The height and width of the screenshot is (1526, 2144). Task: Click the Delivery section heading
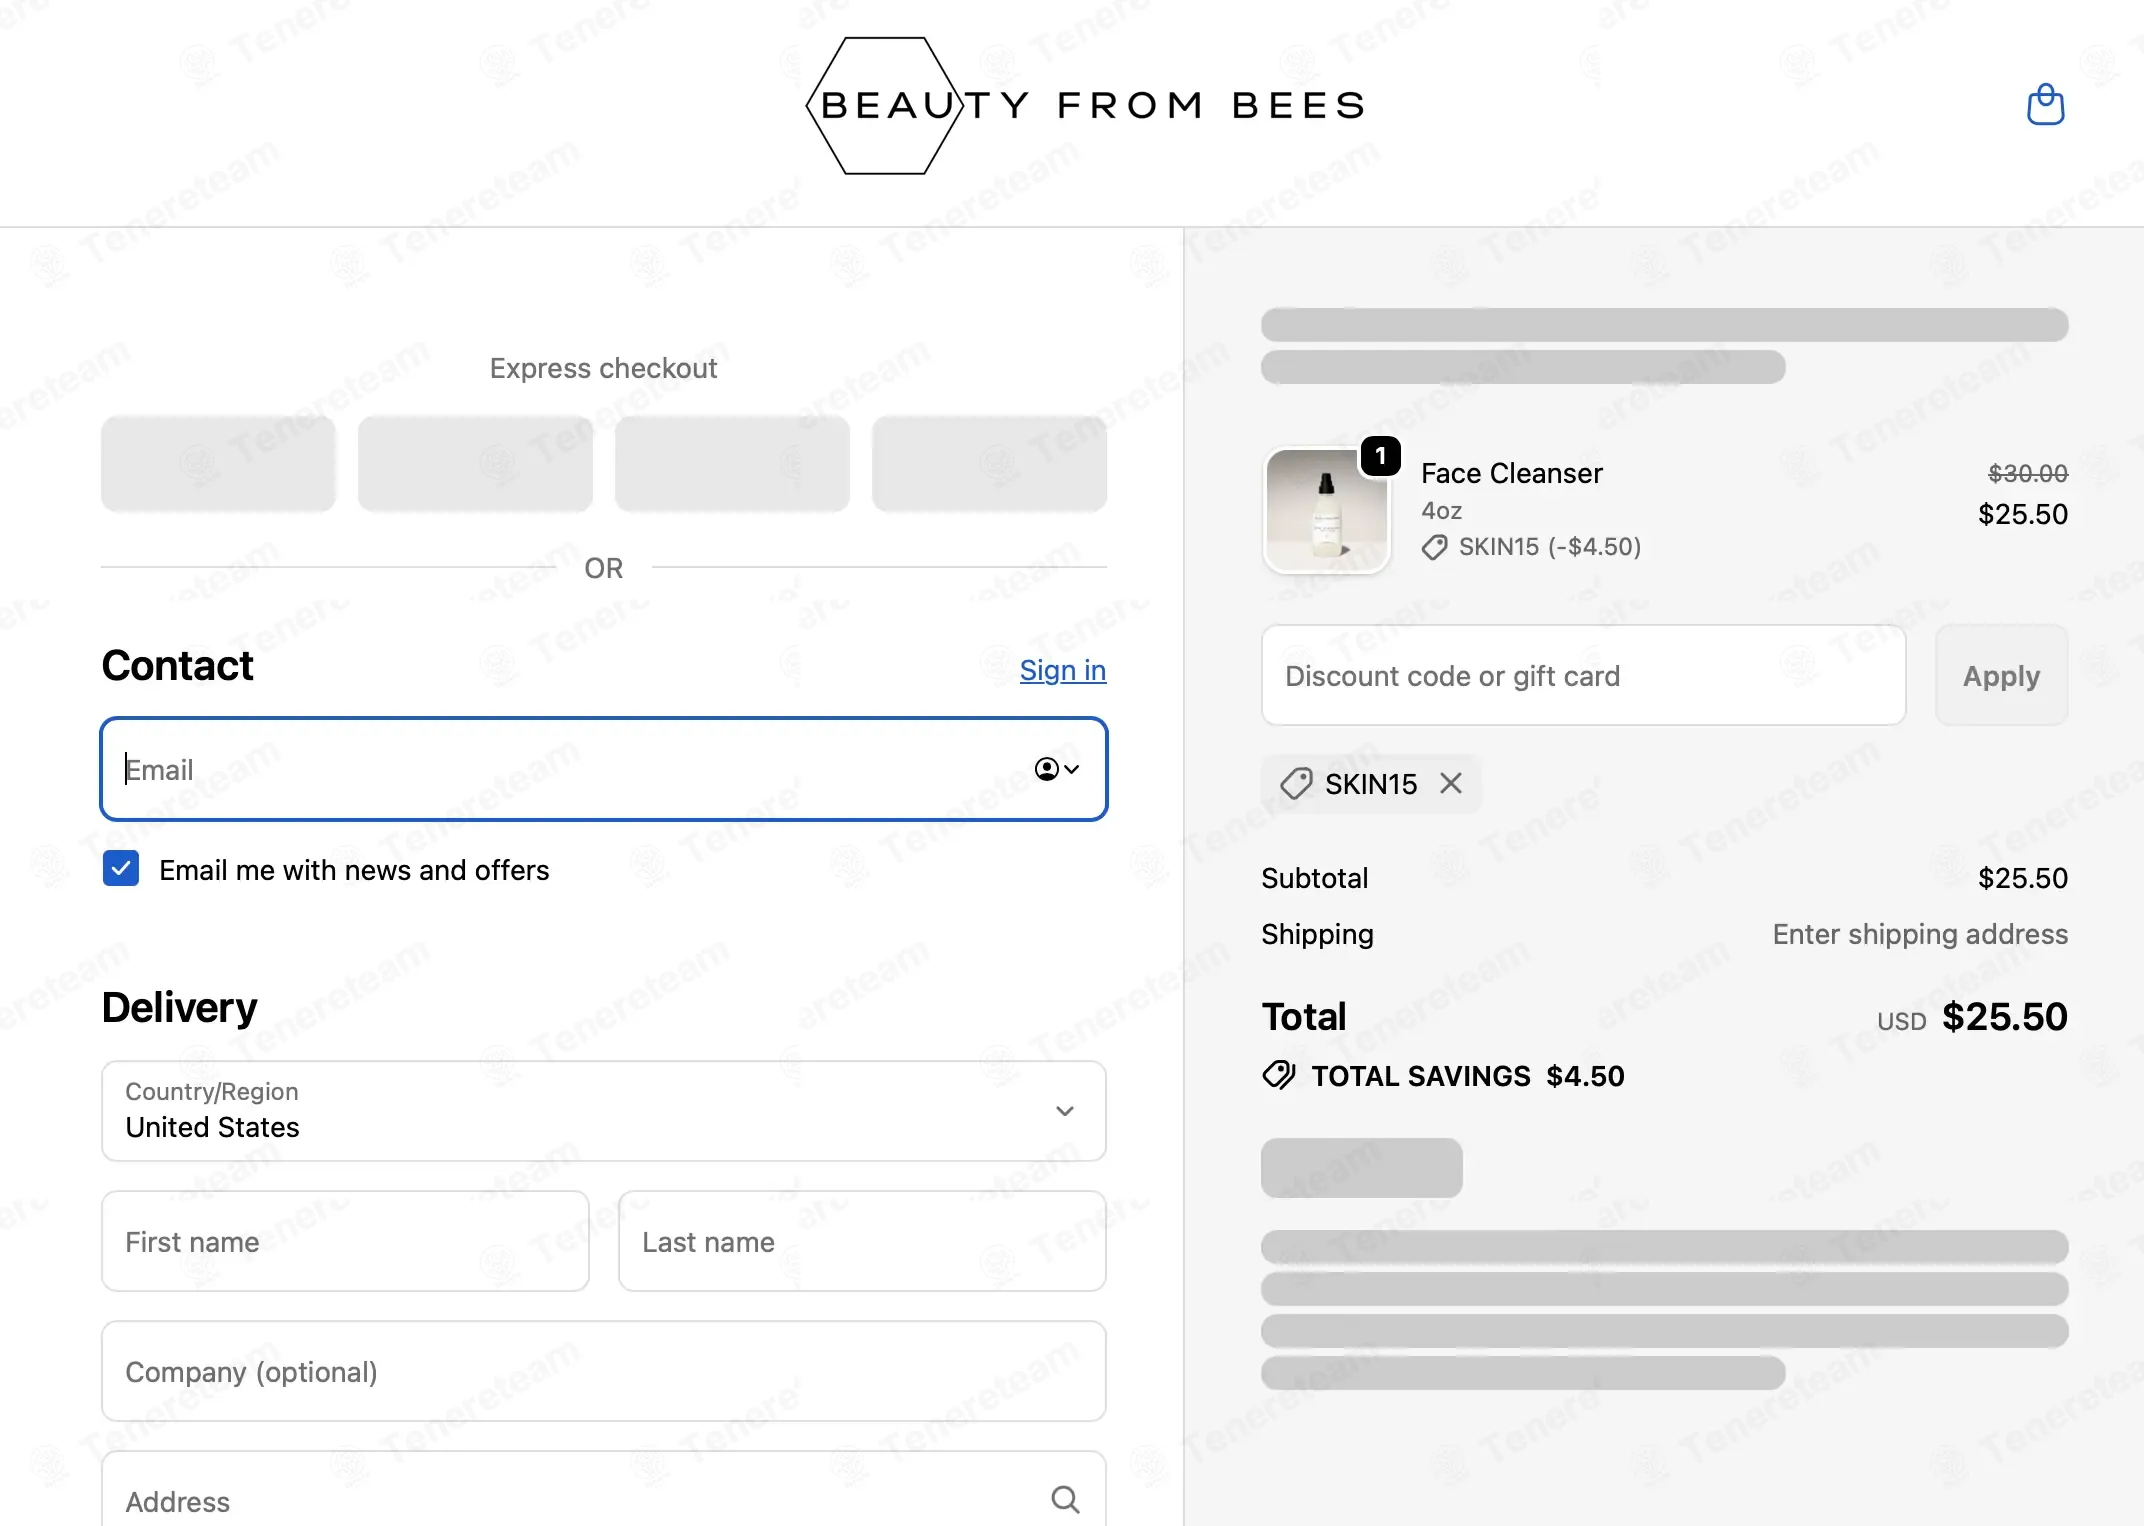(x=180, y=1007)
